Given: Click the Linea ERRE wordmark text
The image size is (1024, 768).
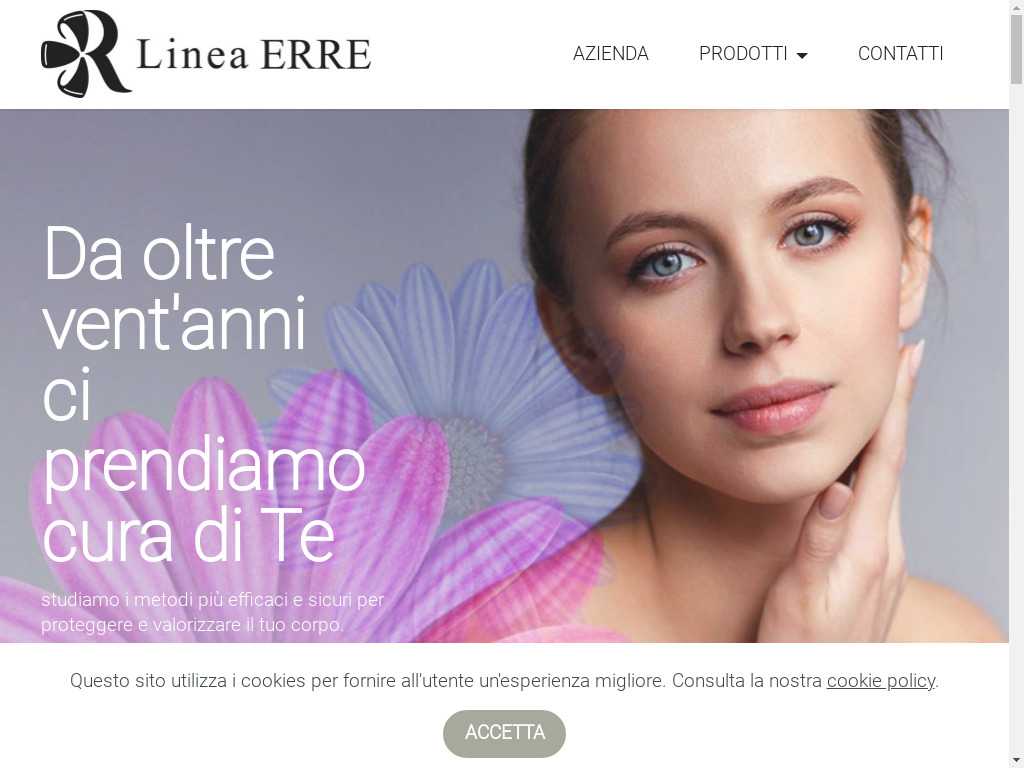Looking at the screenshot, I should (x=254, y=54).
